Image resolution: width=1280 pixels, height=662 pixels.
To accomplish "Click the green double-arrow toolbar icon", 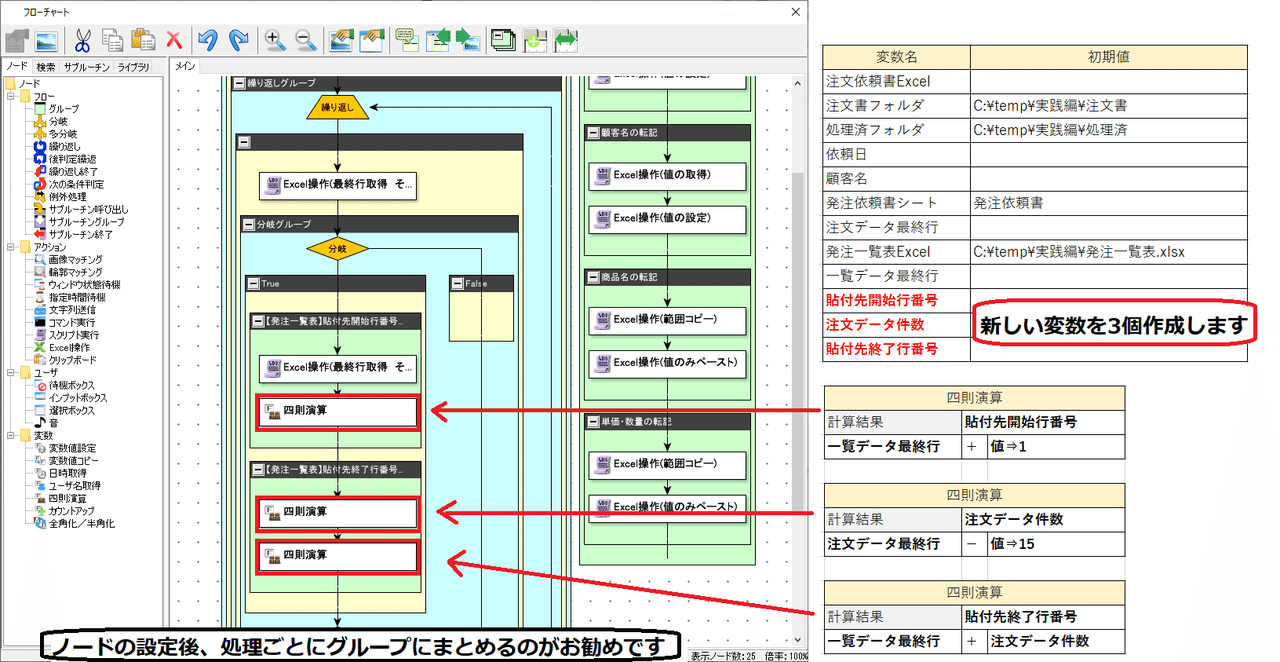I will [x=566, y=40].
